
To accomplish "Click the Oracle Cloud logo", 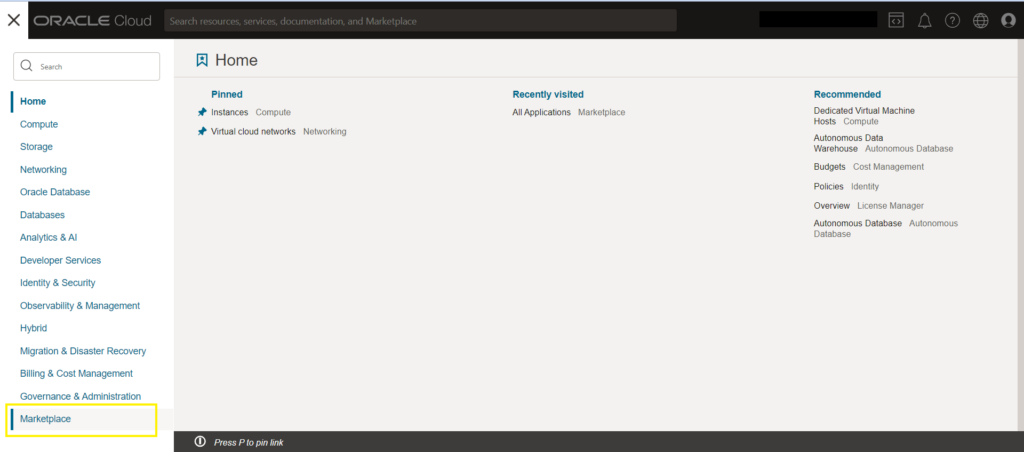I will point(93,21).
